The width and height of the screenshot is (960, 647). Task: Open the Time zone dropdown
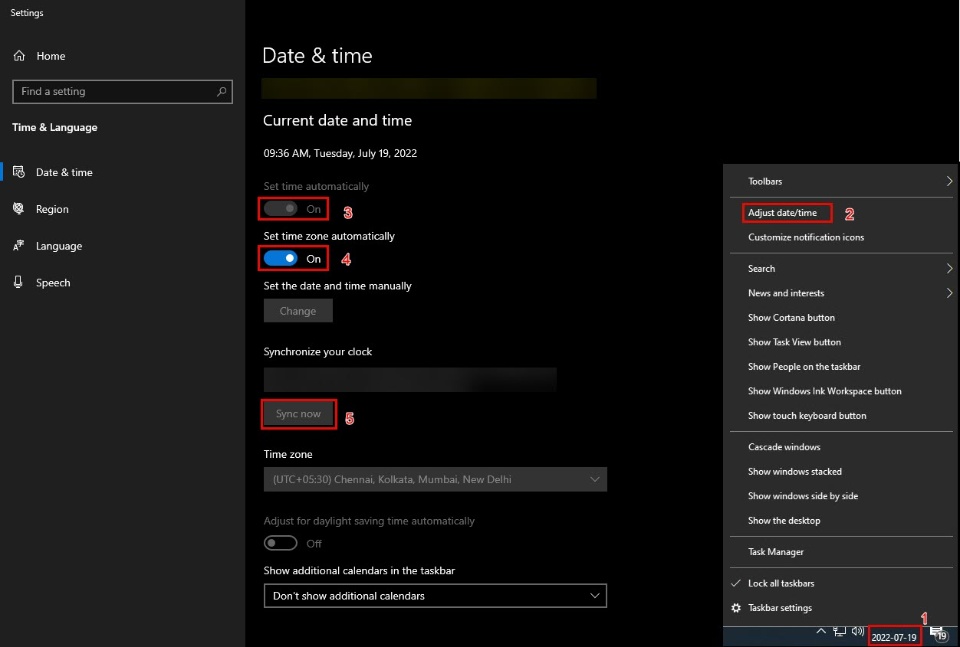[435, 480]
